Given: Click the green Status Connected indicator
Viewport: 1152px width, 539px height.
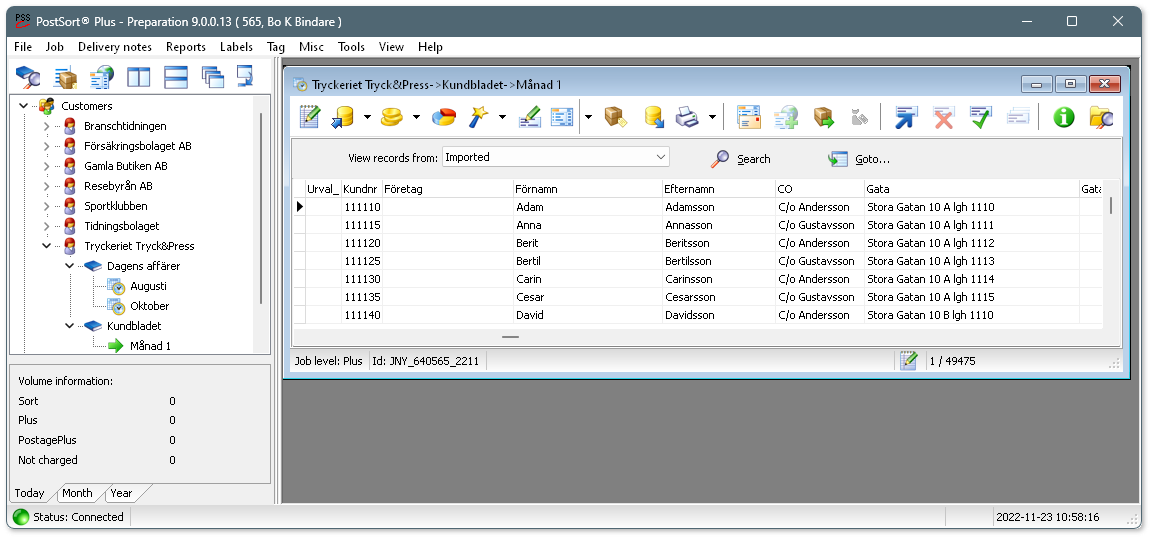Looking at the screenshot, I should pyautogui.click(x=21, y=517).
